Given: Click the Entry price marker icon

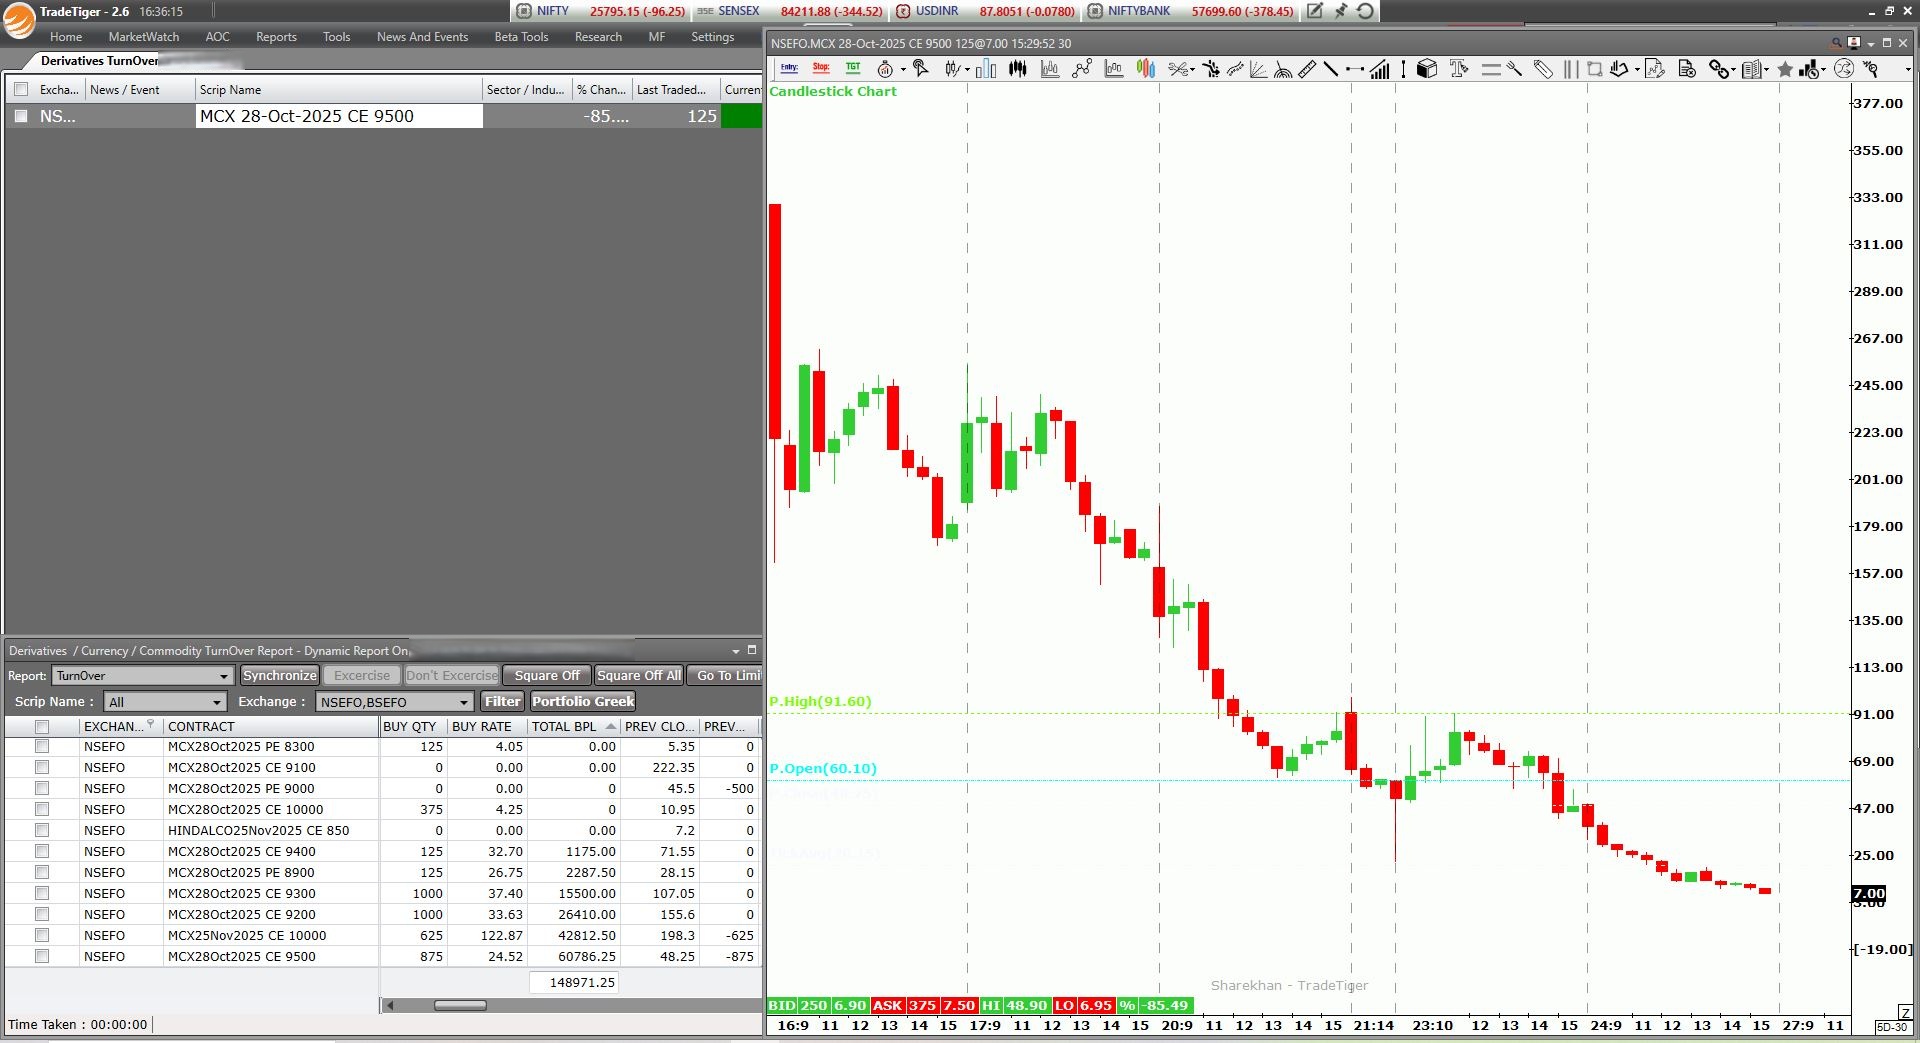Looking at the screenshot, I should point(789,68).
